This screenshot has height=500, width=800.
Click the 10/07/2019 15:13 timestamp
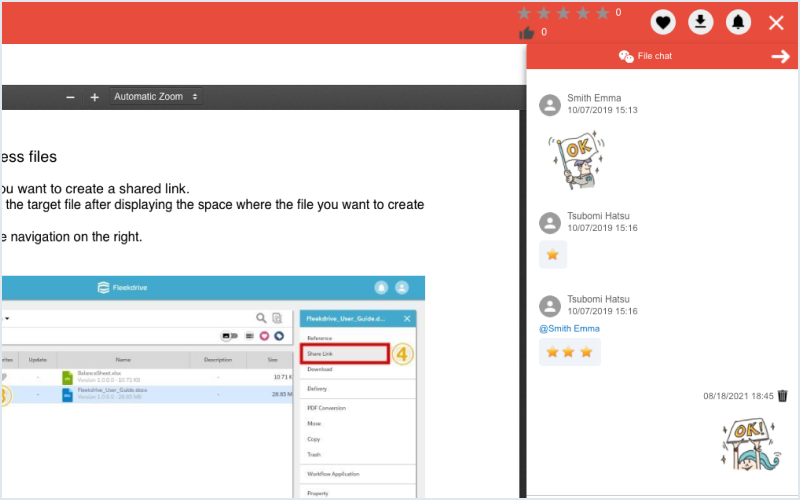(602, 110)
